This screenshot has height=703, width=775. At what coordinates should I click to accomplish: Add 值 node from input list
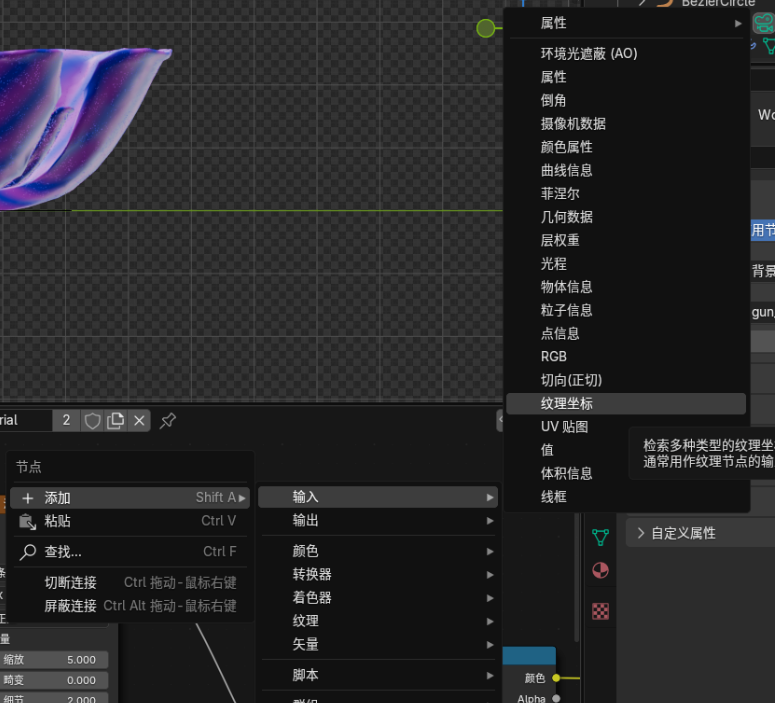click(626, 450)
